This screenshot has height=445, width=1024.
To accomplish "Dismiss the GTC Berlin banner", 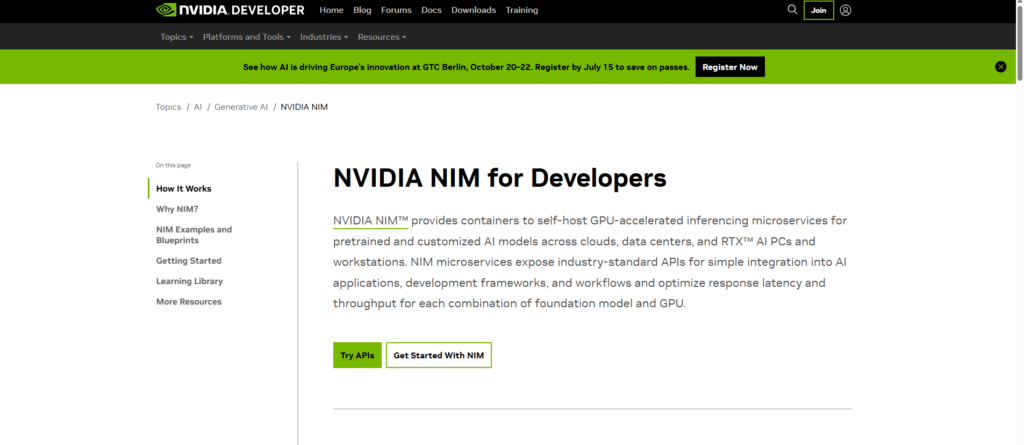I will point(1000,67).
